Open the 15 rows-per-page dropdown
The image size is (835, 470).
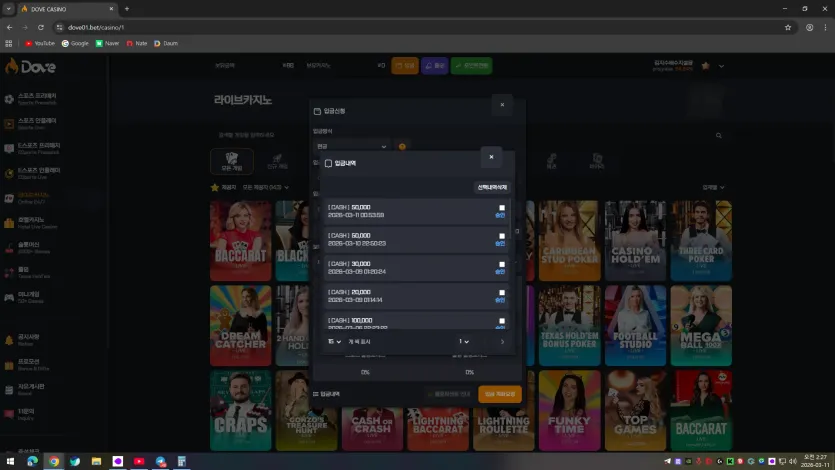click(334, 342)
